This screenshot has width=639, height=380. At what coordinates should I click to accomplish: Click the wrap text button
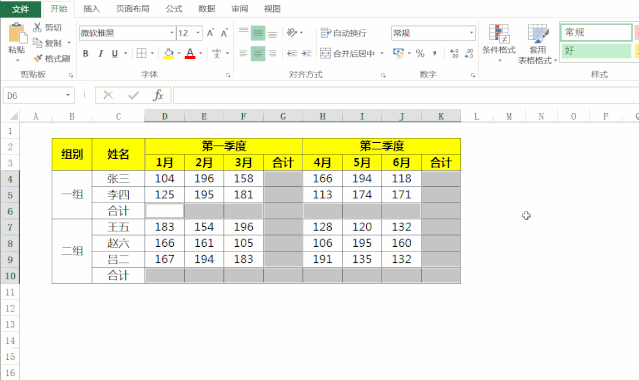tap(343, 33)
